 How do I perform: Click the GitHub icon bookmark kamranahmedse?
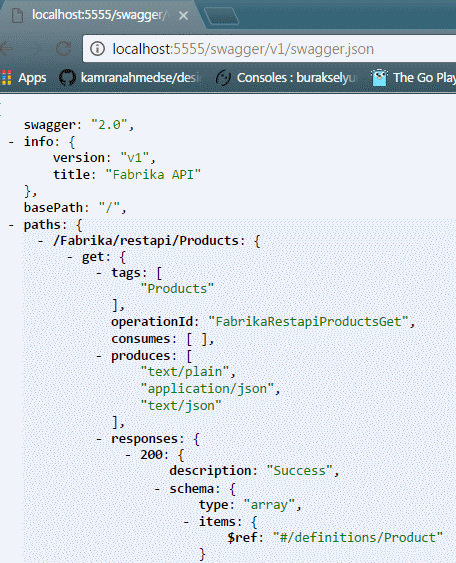(x=68, y=78)
